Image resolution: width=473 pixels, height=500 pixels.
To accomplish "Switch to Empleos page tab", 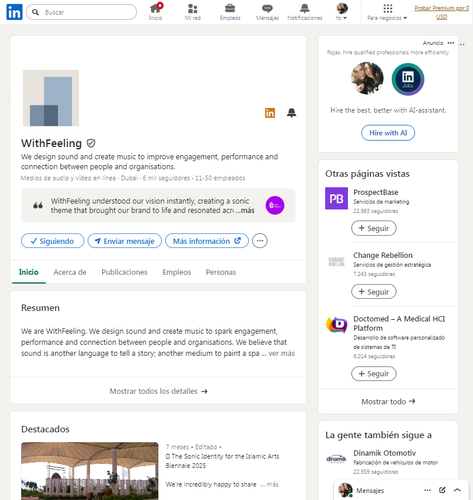I will 177,272.
